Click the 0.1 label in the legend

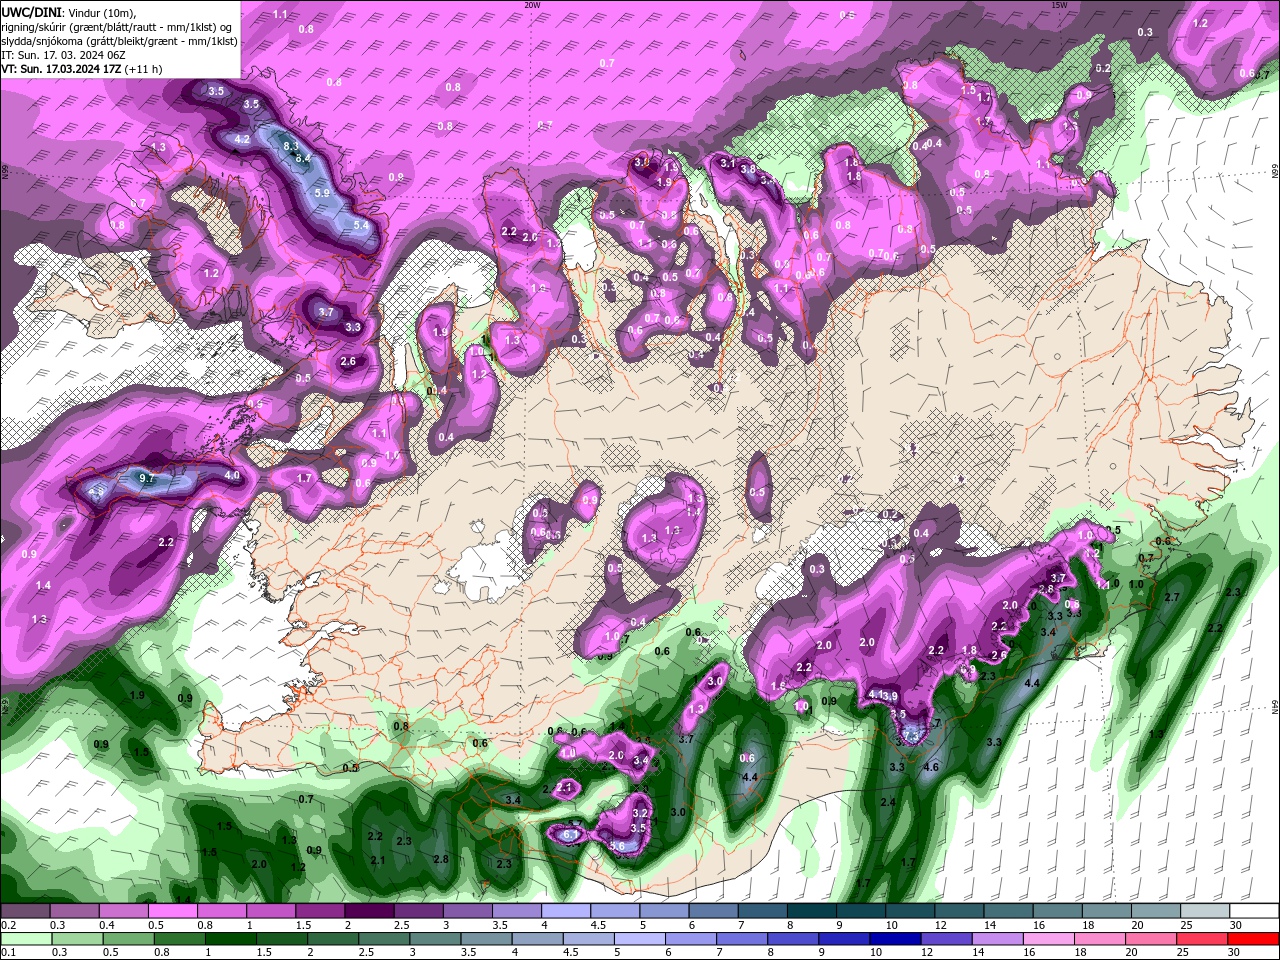(8, 953)
